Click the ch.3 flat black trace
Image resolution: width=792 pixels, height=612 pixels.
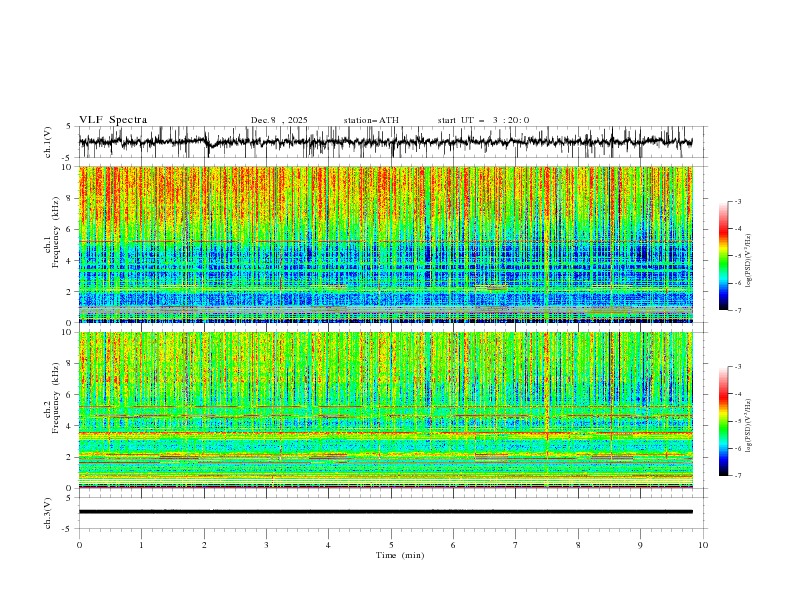386,512
